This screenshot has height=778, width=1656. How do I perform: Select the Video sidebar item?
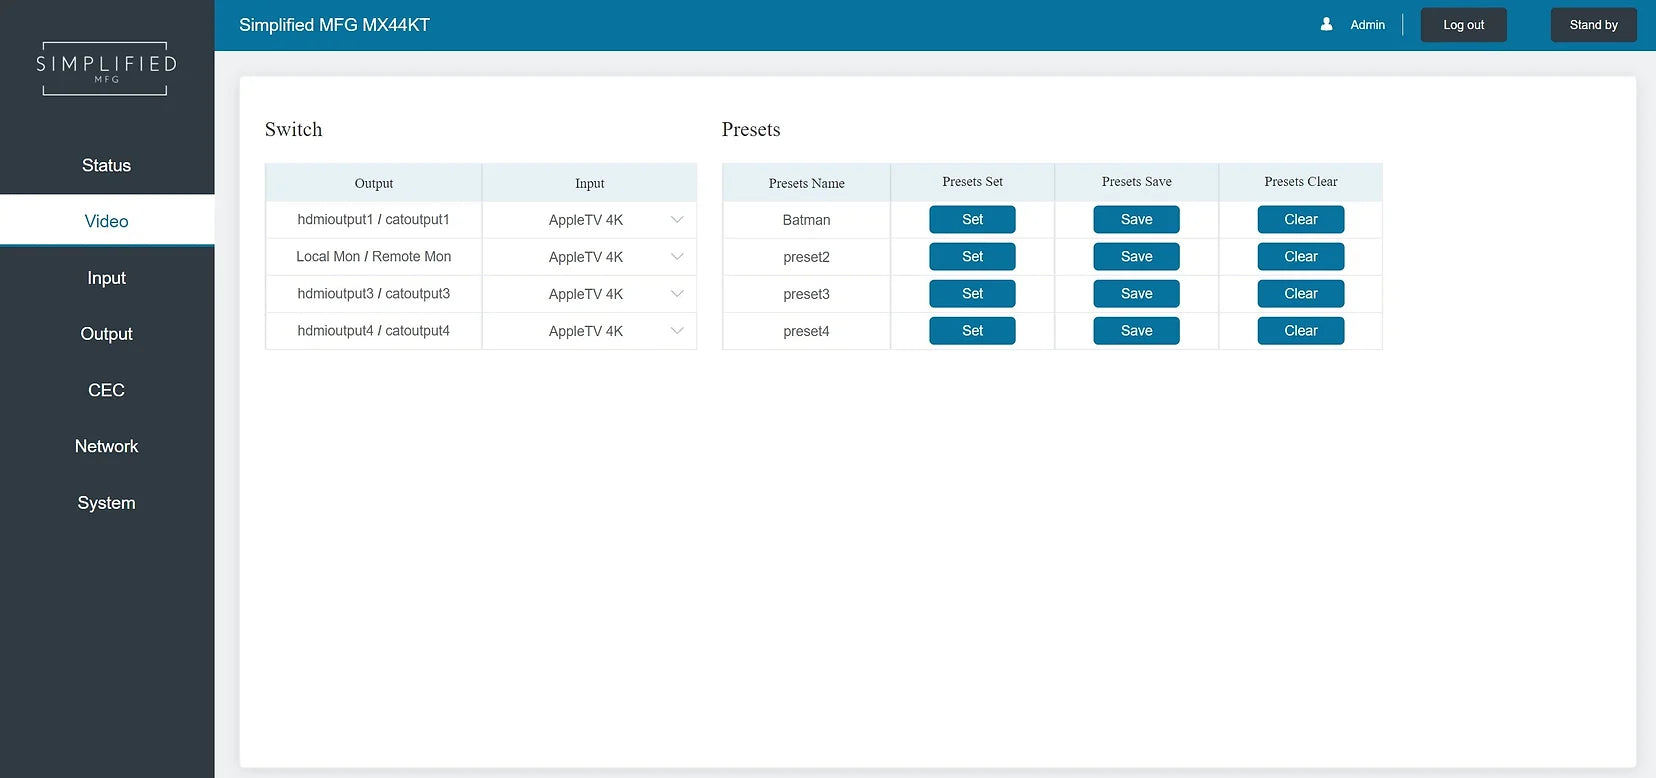point(106,221)
